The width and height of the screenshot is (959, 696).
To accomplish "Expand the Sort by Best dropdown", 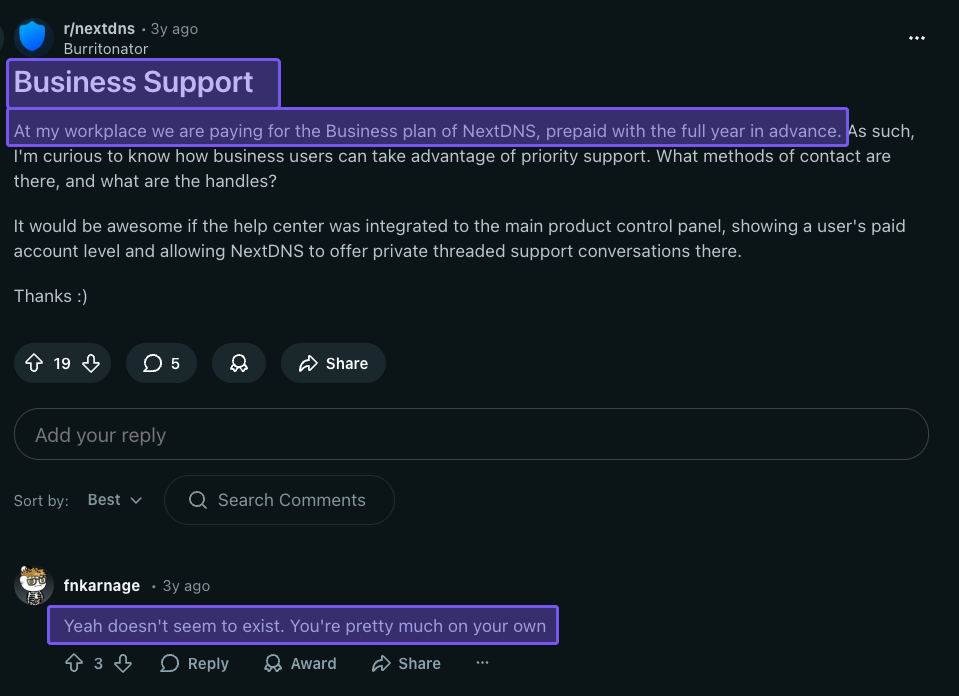I will 115,500.
